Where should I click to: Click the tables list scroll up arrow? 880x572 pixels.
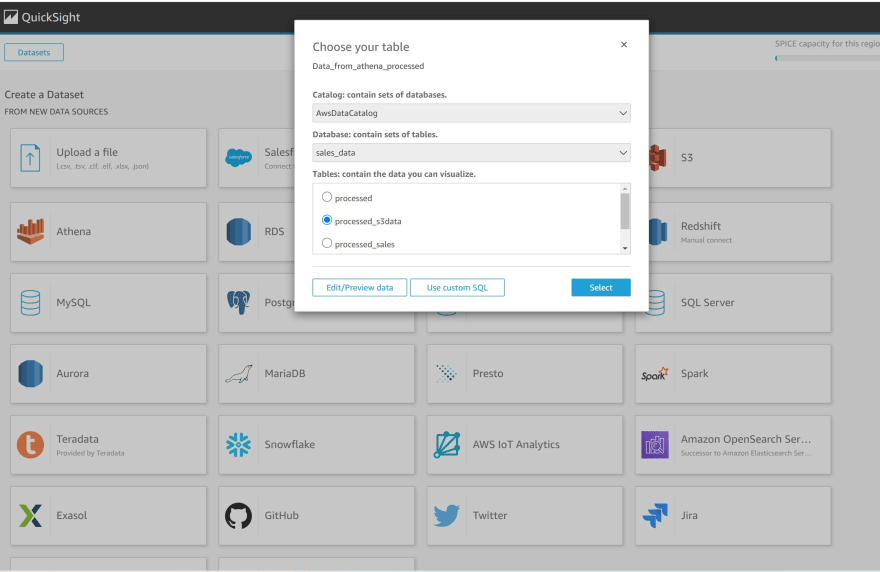click(x=625, y=188)
